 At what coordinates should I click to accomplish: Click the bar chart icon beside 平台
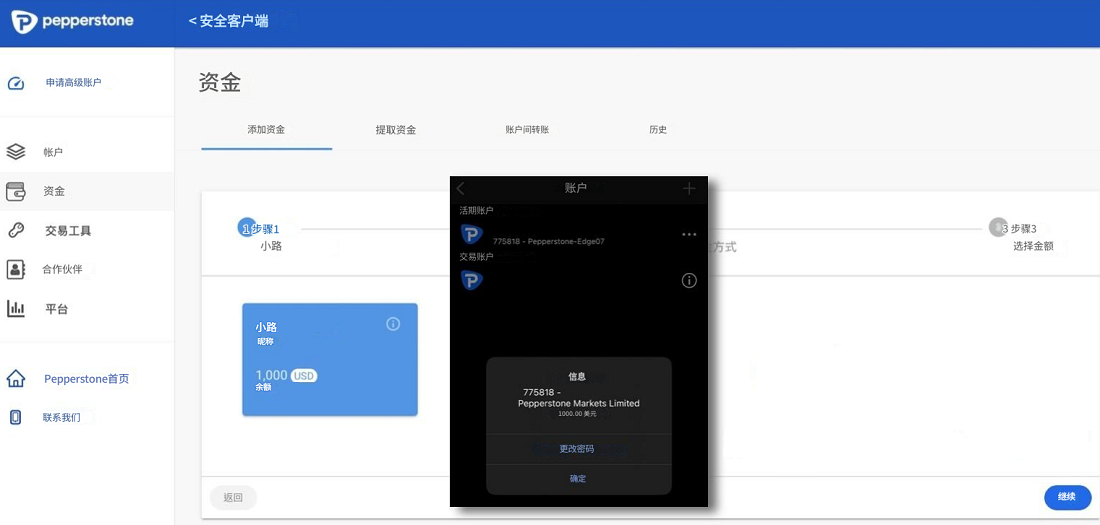15,309
